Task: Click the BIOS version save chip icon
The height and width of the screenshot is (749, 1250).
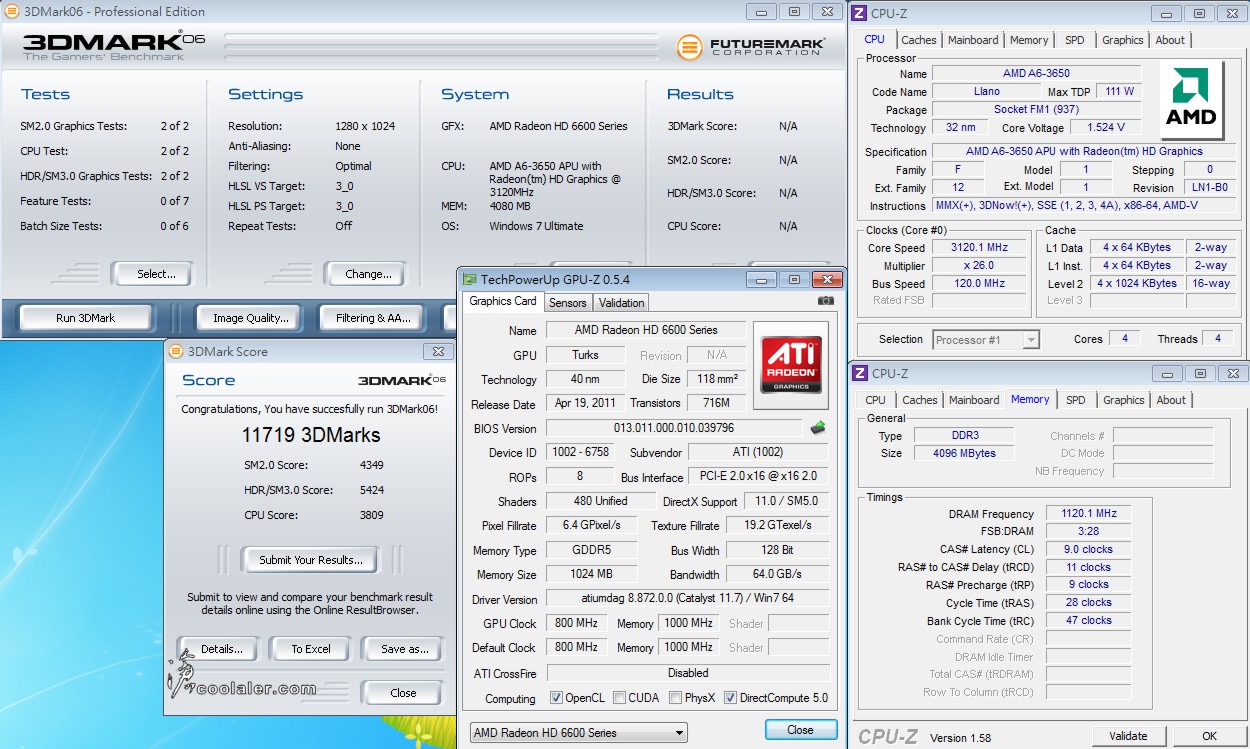Action: coord(818,428)
